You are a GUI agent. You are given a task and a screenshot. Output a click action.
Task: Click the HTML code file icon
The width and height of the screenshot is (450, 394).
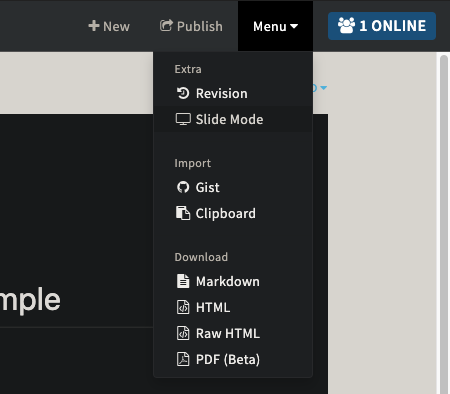coord(183,307)
